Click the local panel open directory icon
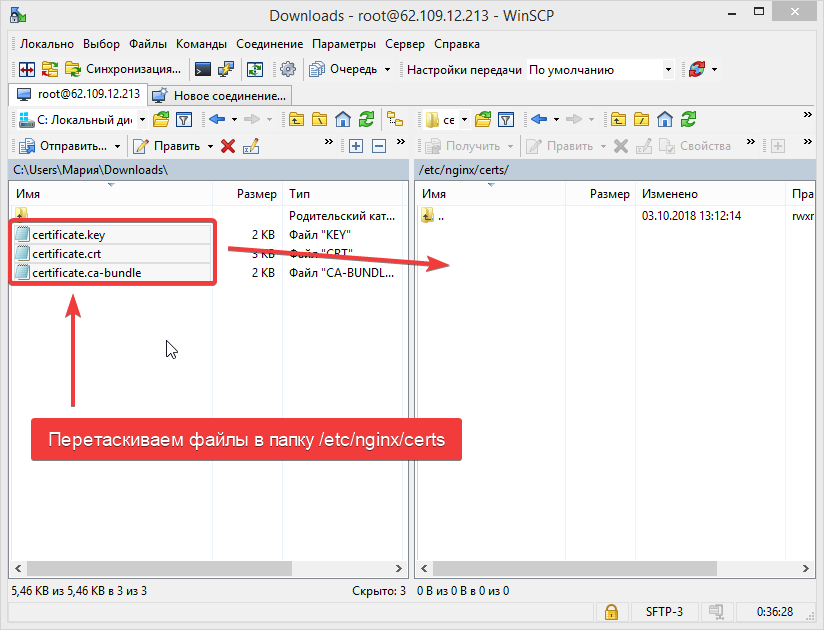This screenshot has width=824, height=630. 161,120
